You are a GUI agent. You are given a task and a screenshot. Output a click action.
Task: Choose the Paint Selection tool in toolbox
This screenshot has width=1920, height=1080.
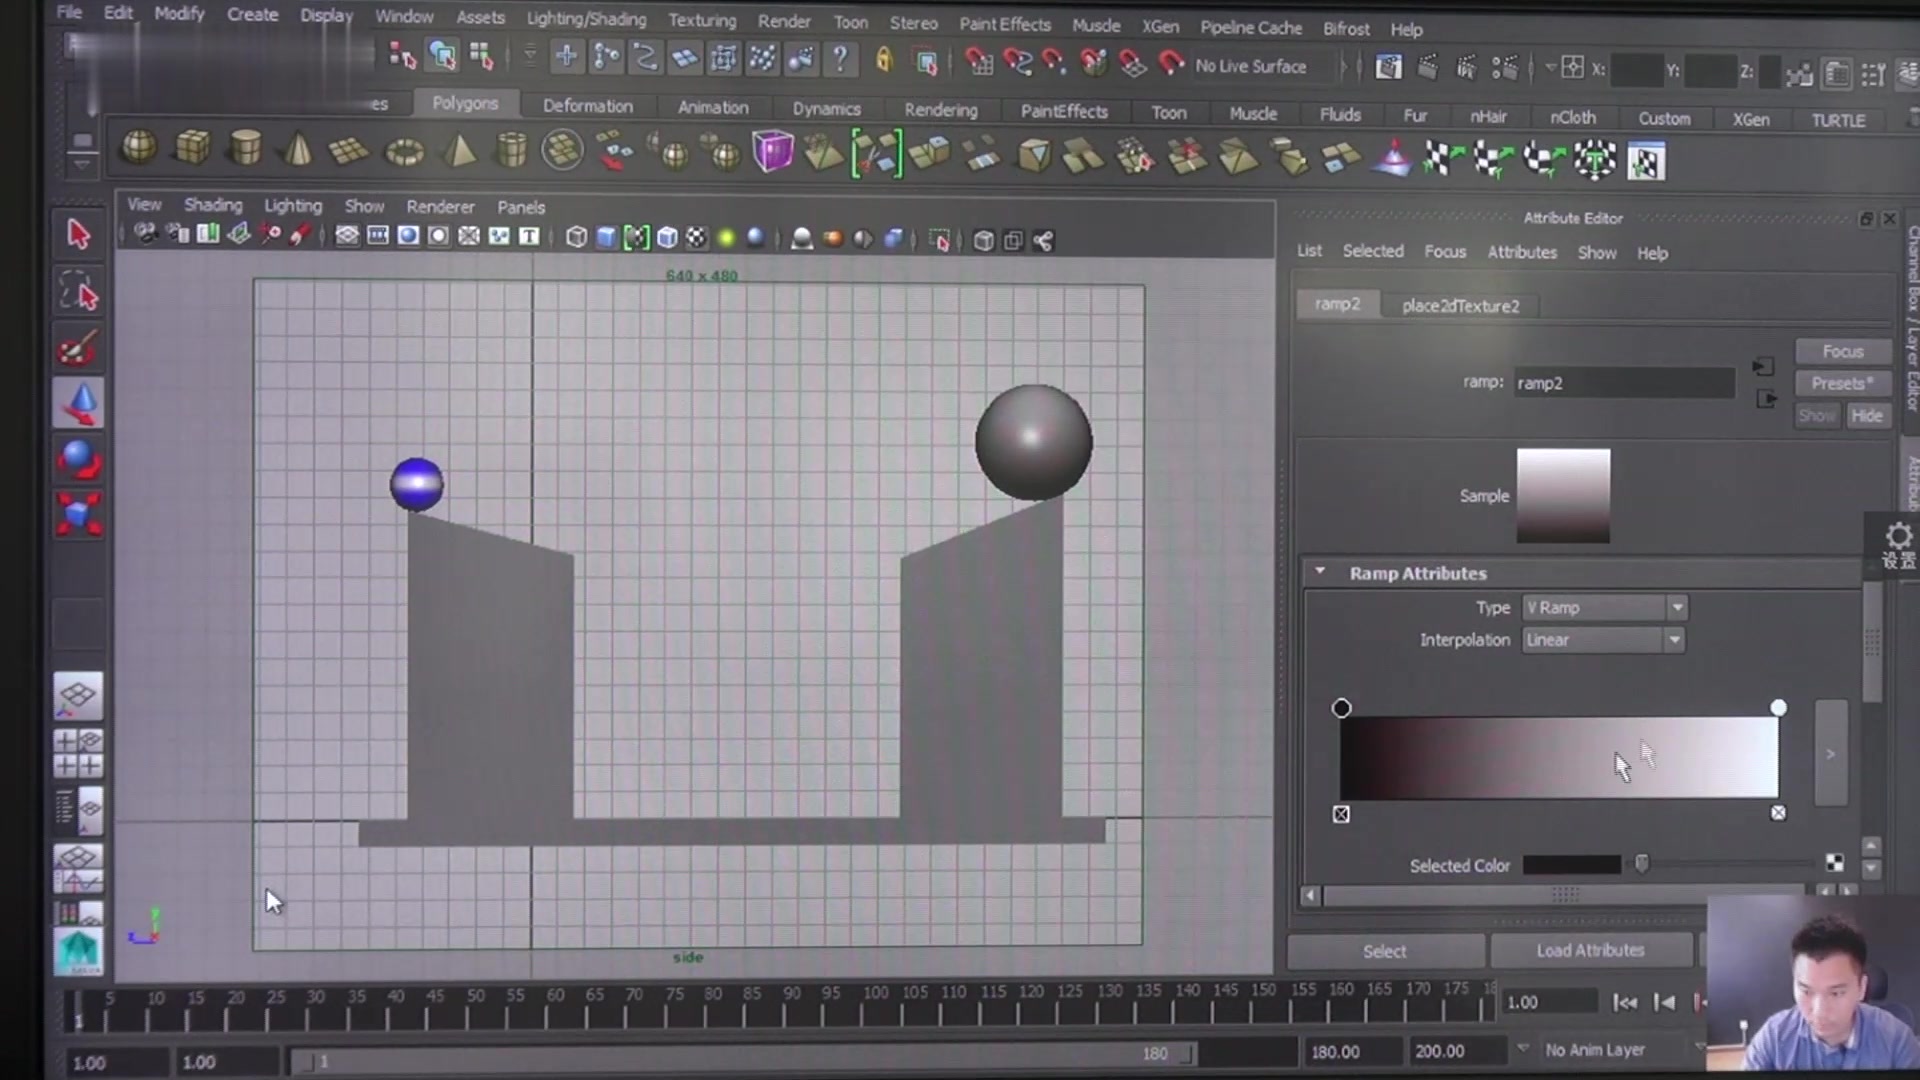click(78, 348)
